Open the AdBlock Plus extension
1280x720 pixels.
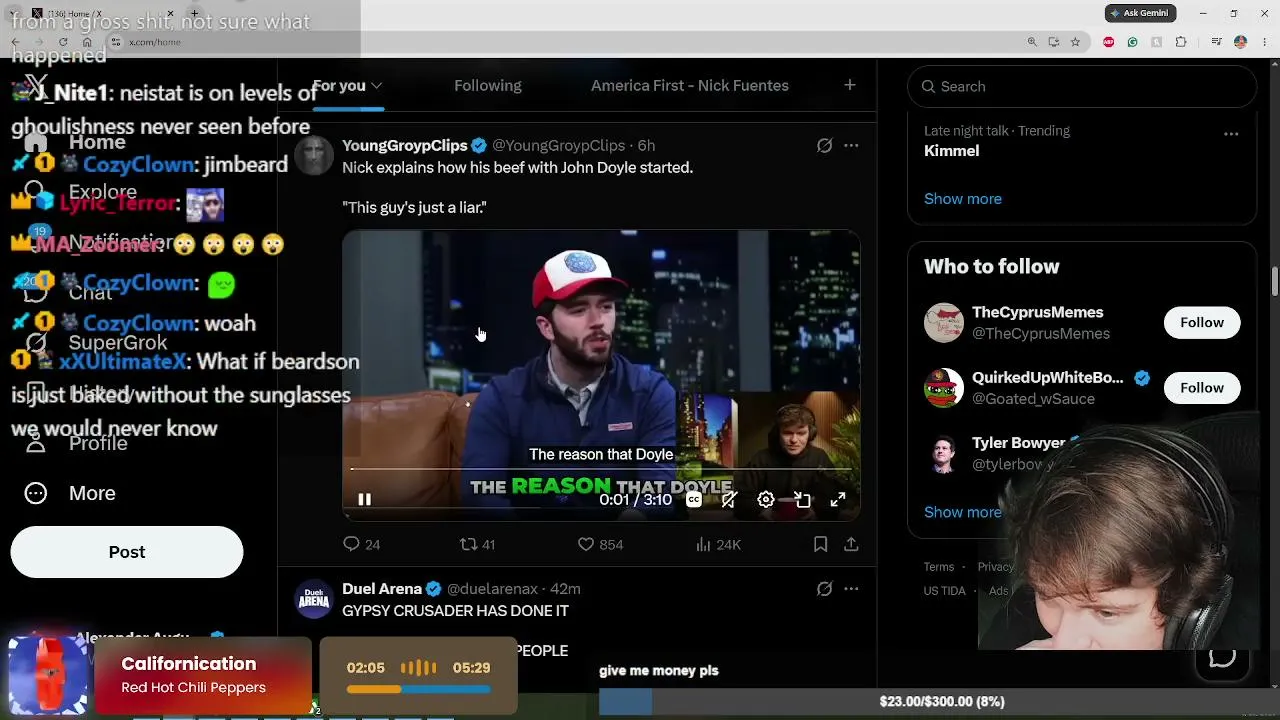tap(1108, 42)
